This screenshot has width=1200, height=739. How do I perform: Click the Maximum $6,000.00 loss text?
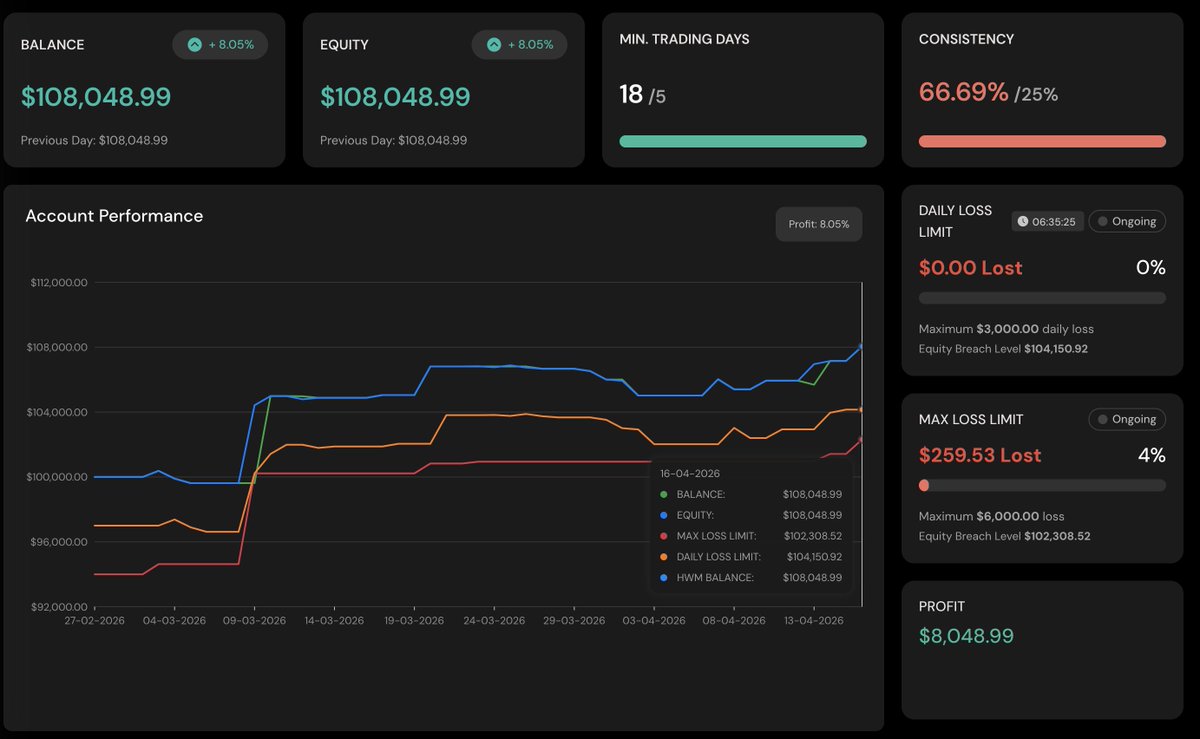991,516
